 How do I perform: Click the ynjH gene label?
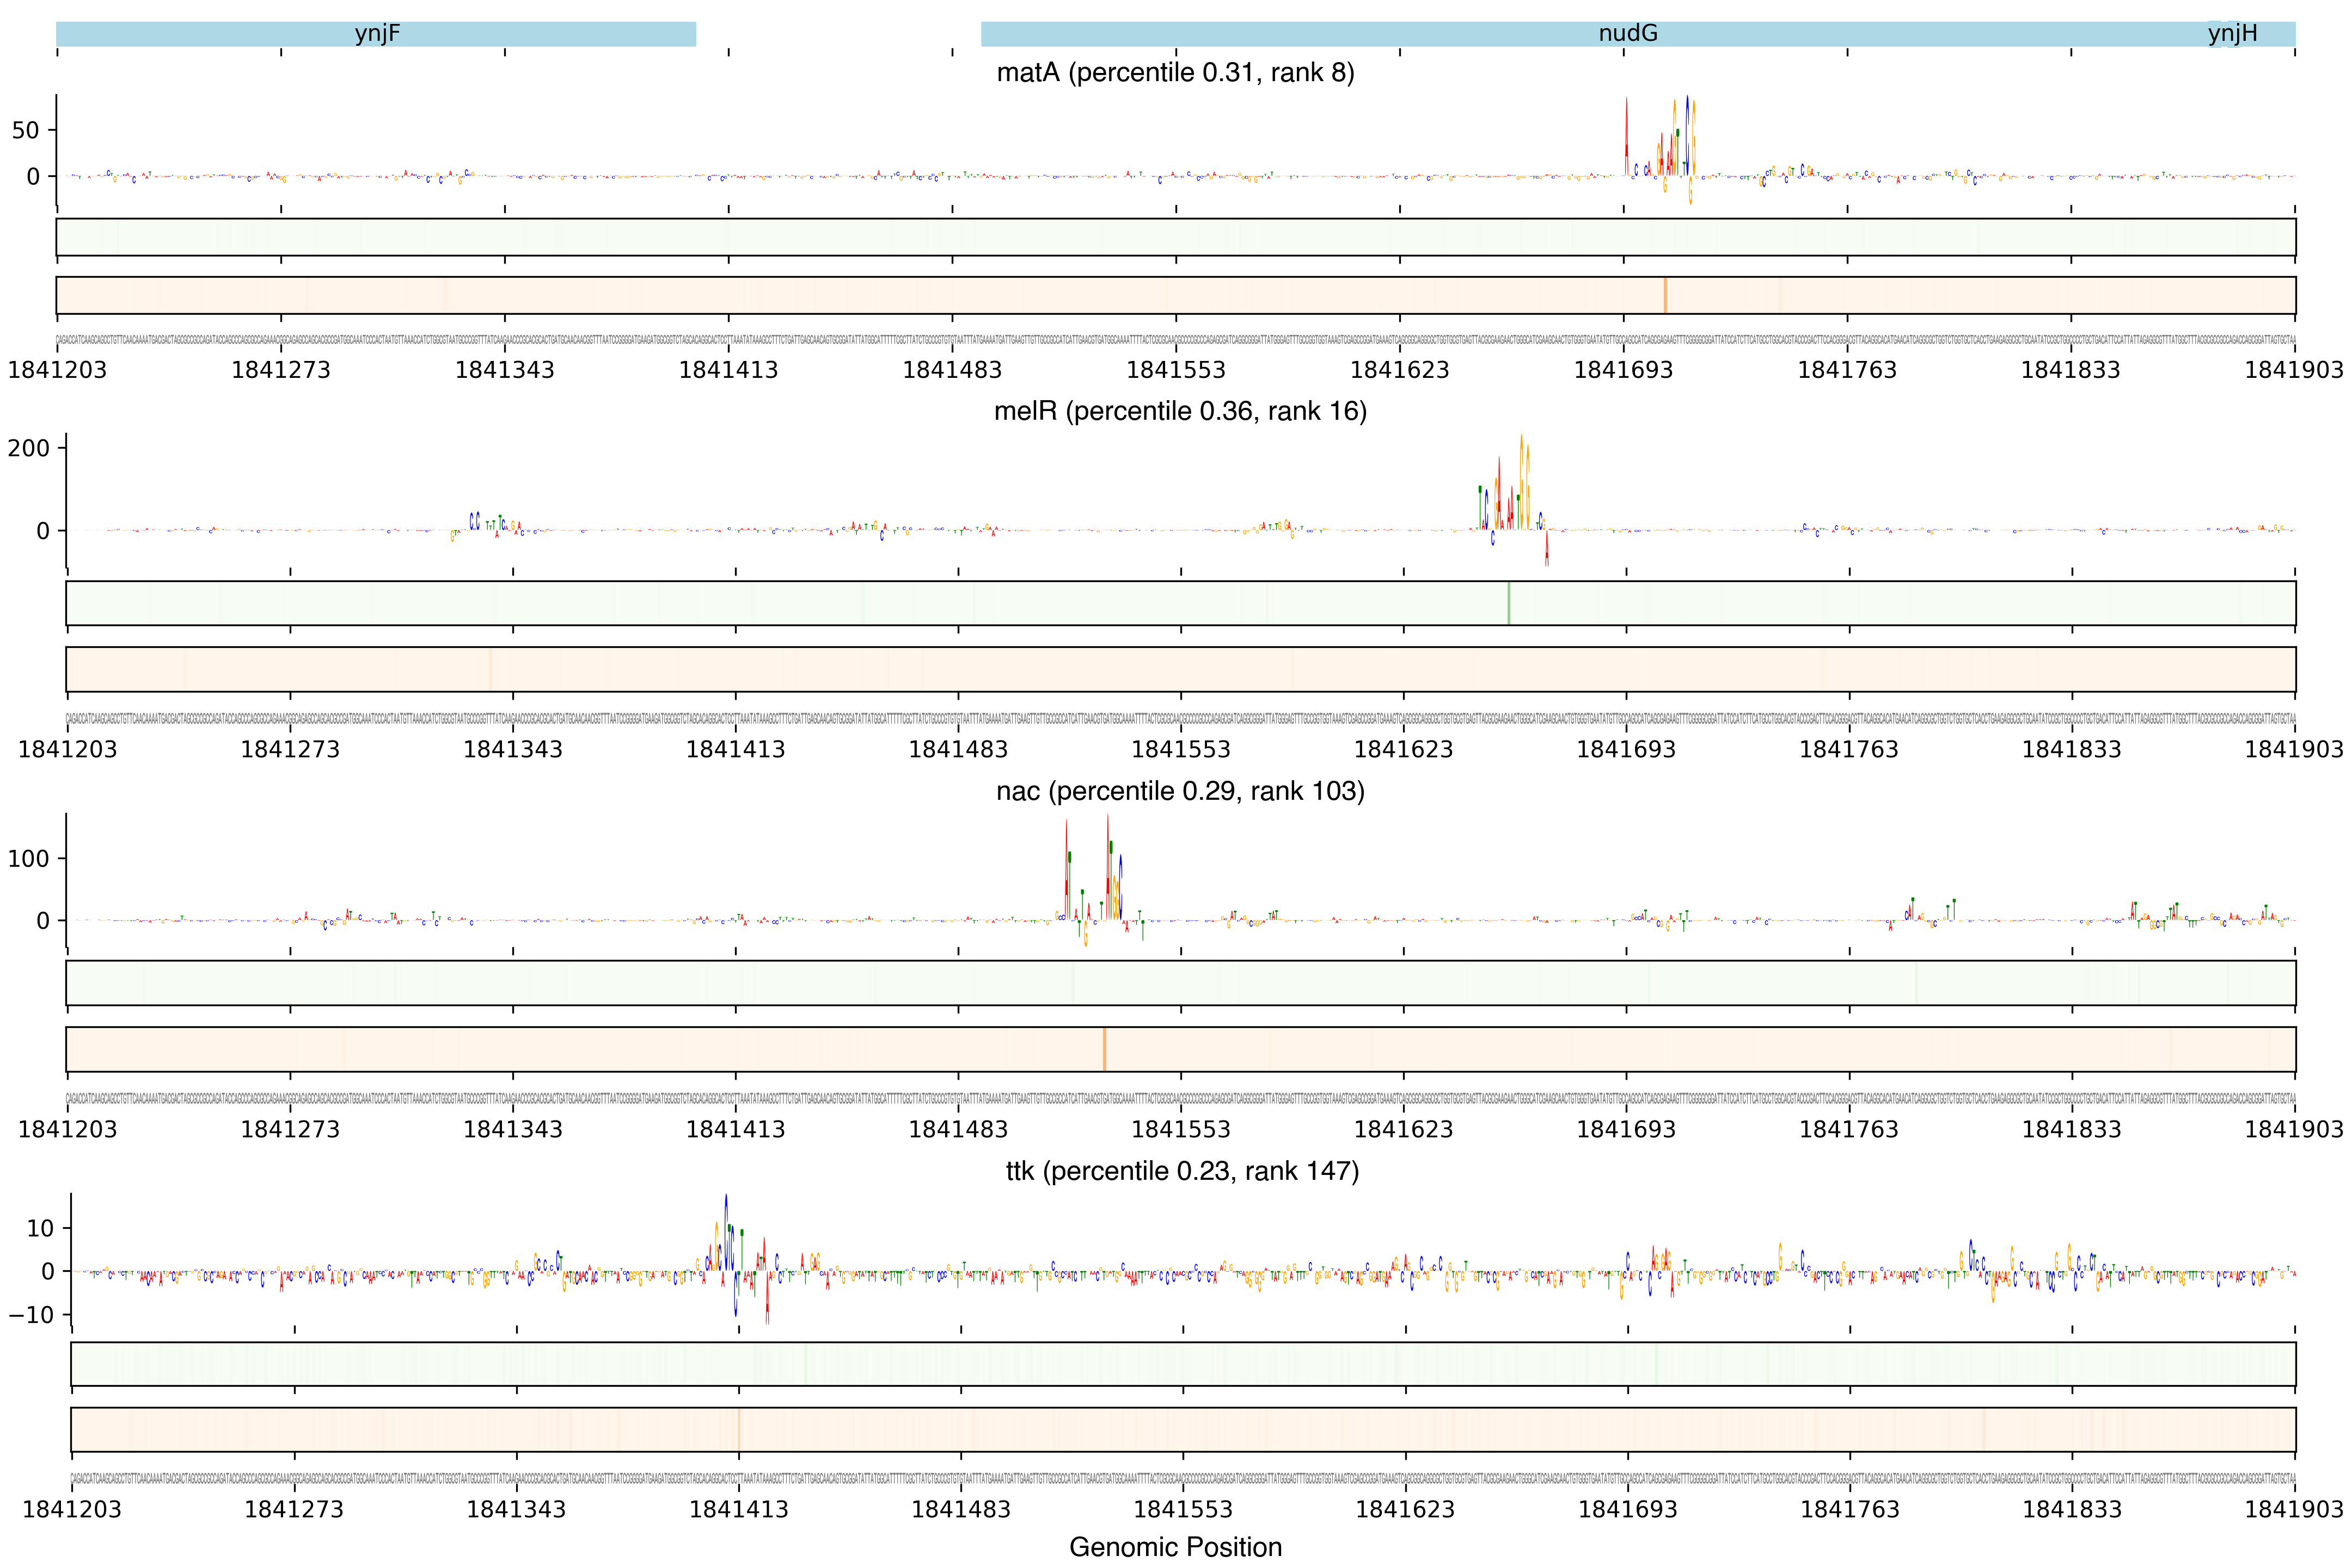tap(2232, 34)
